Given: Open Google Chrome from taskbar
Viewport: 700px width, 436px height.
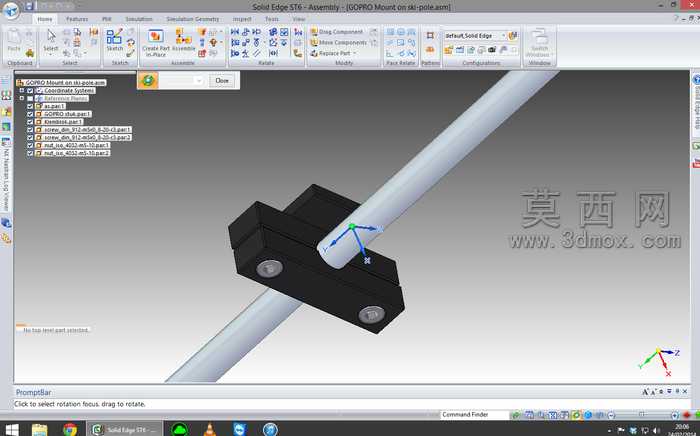Looking at the screenshot, I should pos(70,429).
